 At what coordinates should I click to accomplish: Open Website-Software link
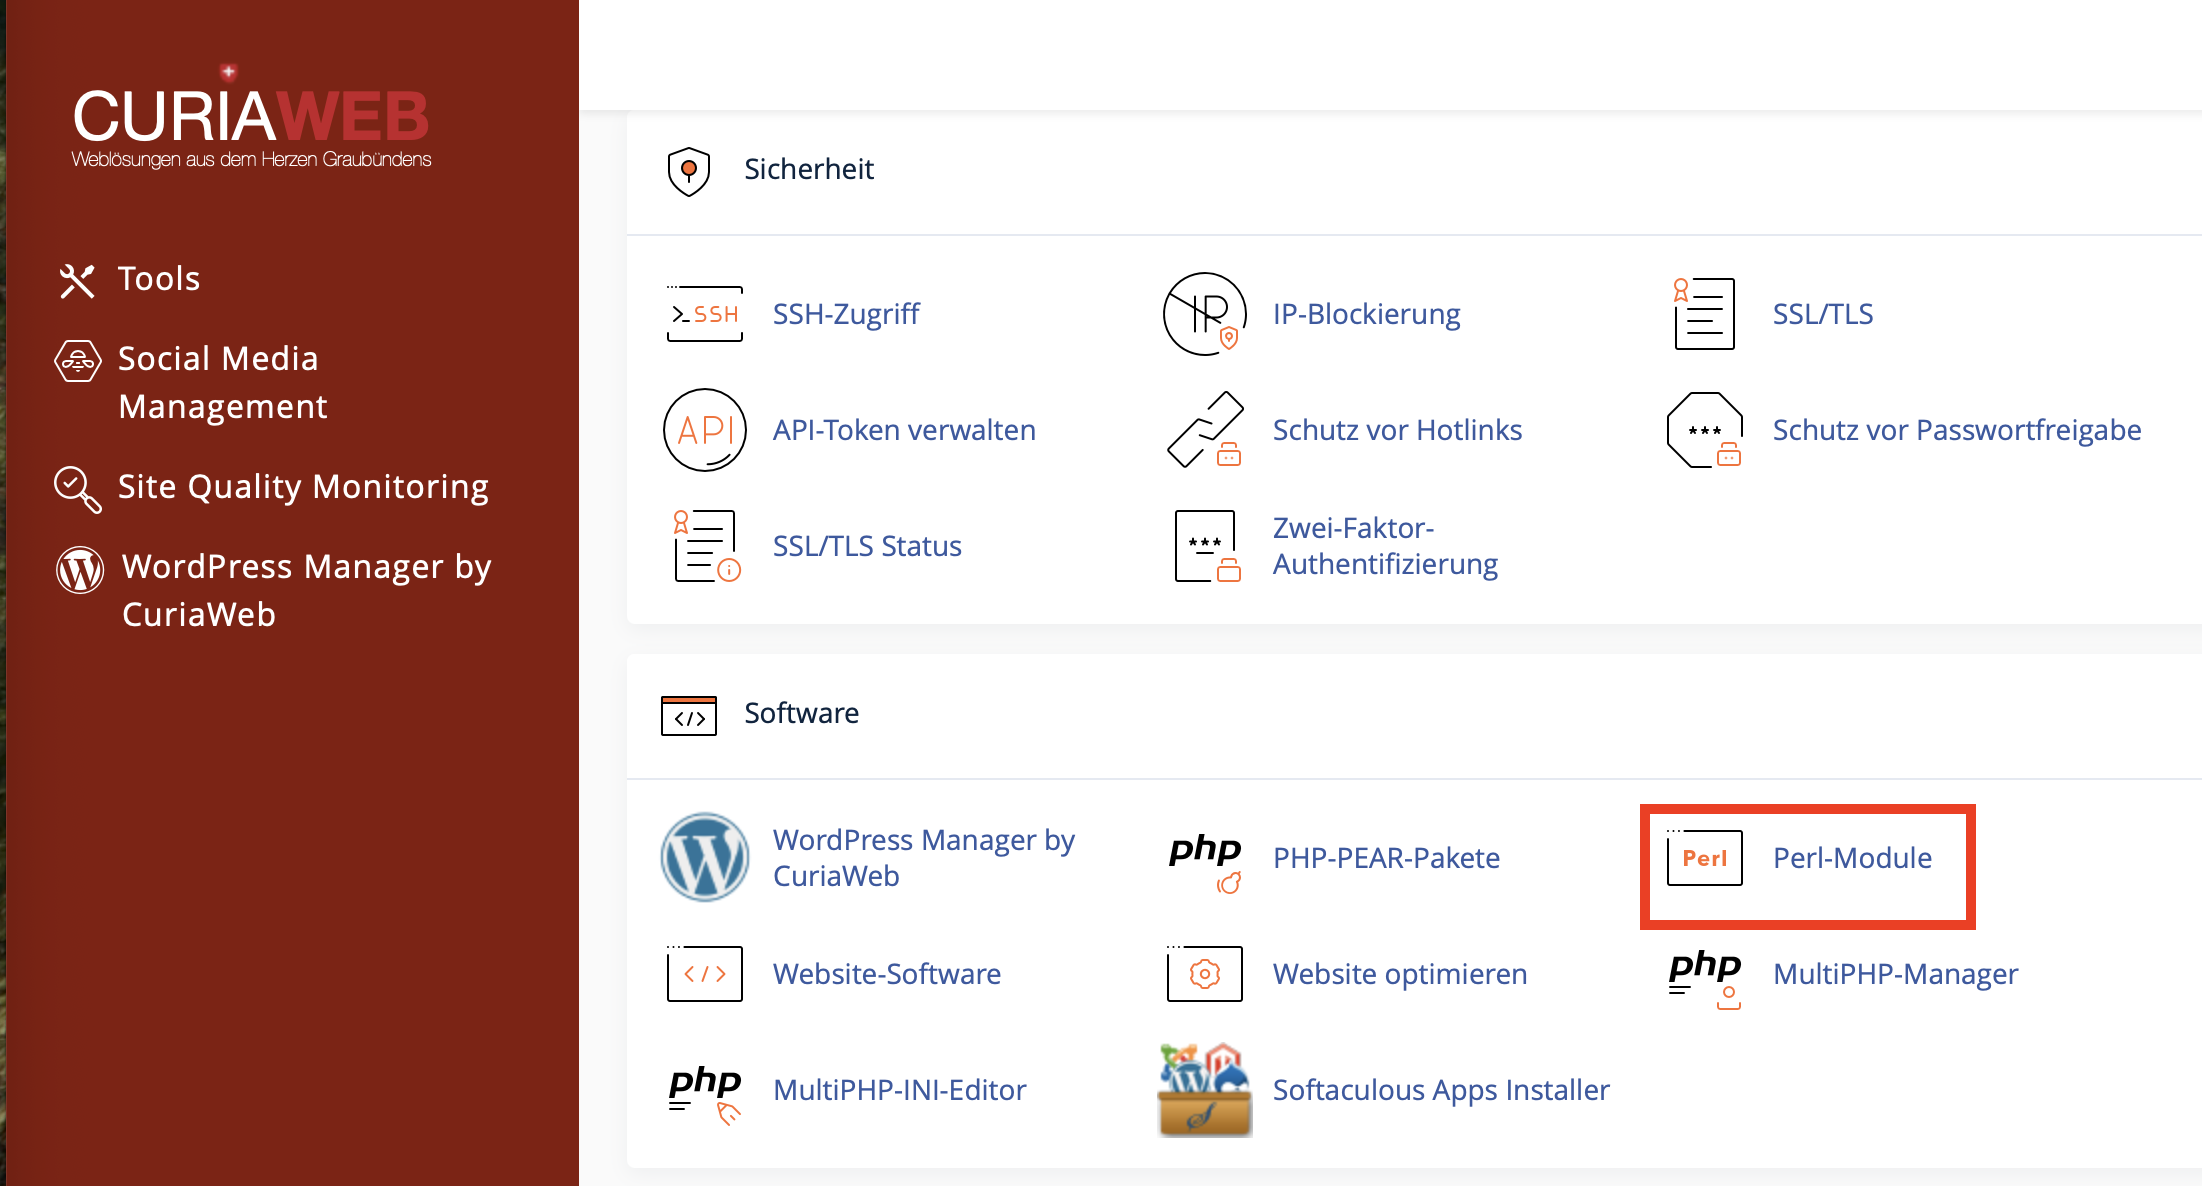pyautogui.click(x=887, y=974)
